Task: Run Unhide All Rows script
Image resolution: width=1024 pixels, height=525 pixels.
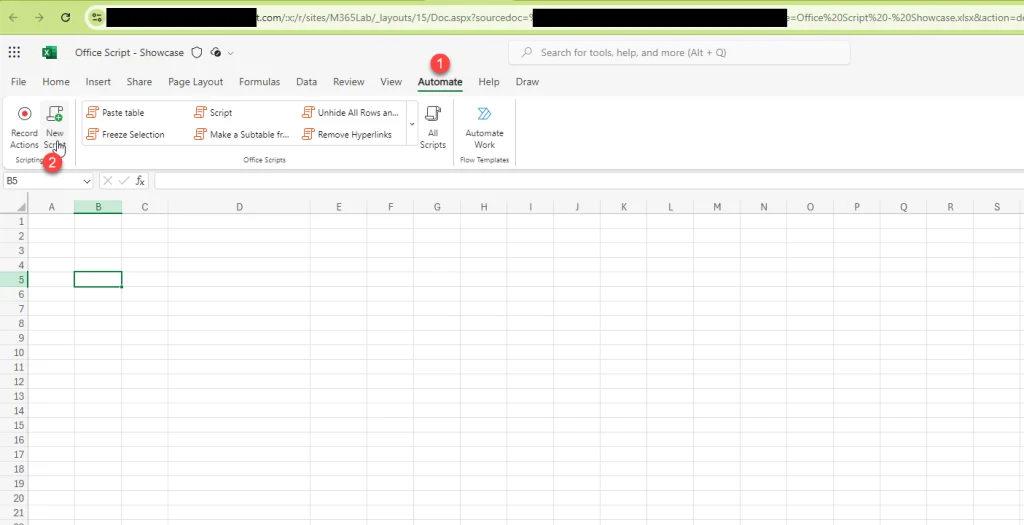Action: pyautogui.click(x=350, y=113)
